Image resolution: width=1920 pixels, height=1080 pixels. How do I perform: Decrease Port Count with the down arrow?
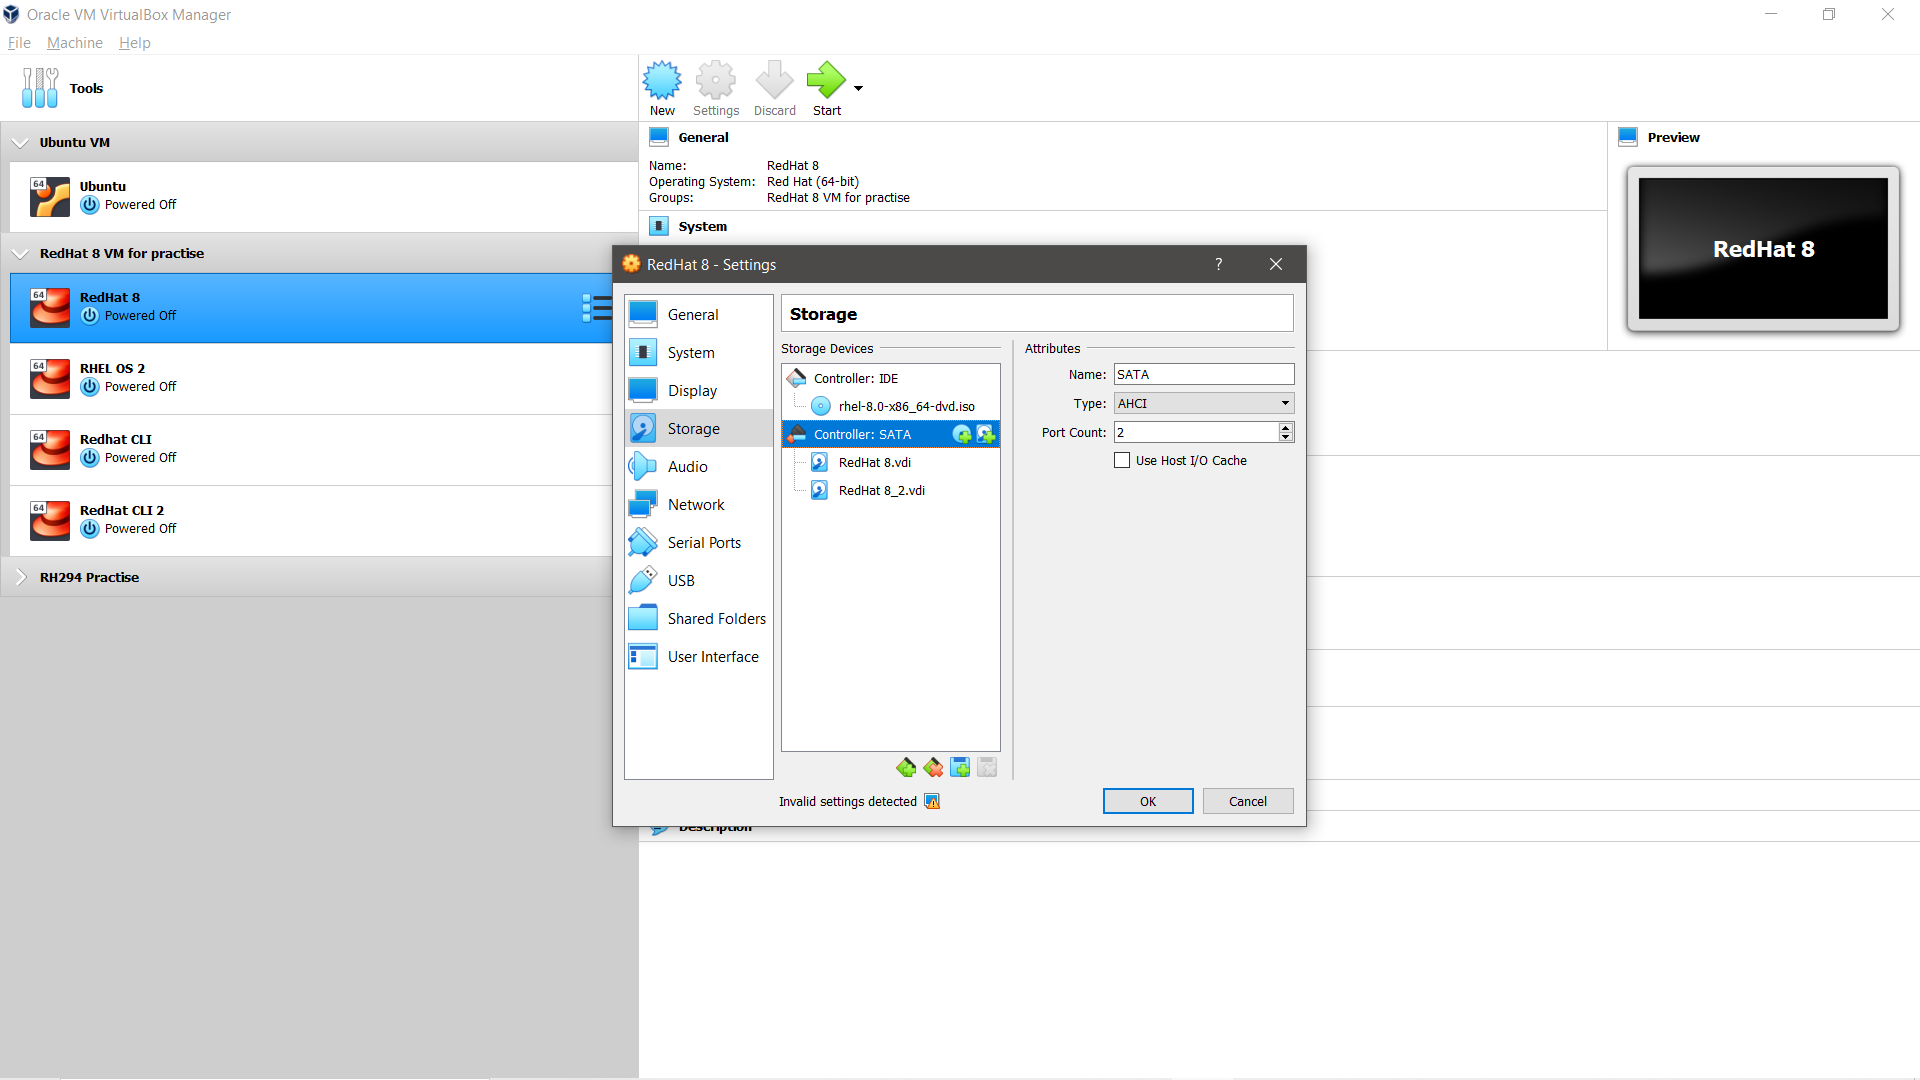[x=1286, y=437]
